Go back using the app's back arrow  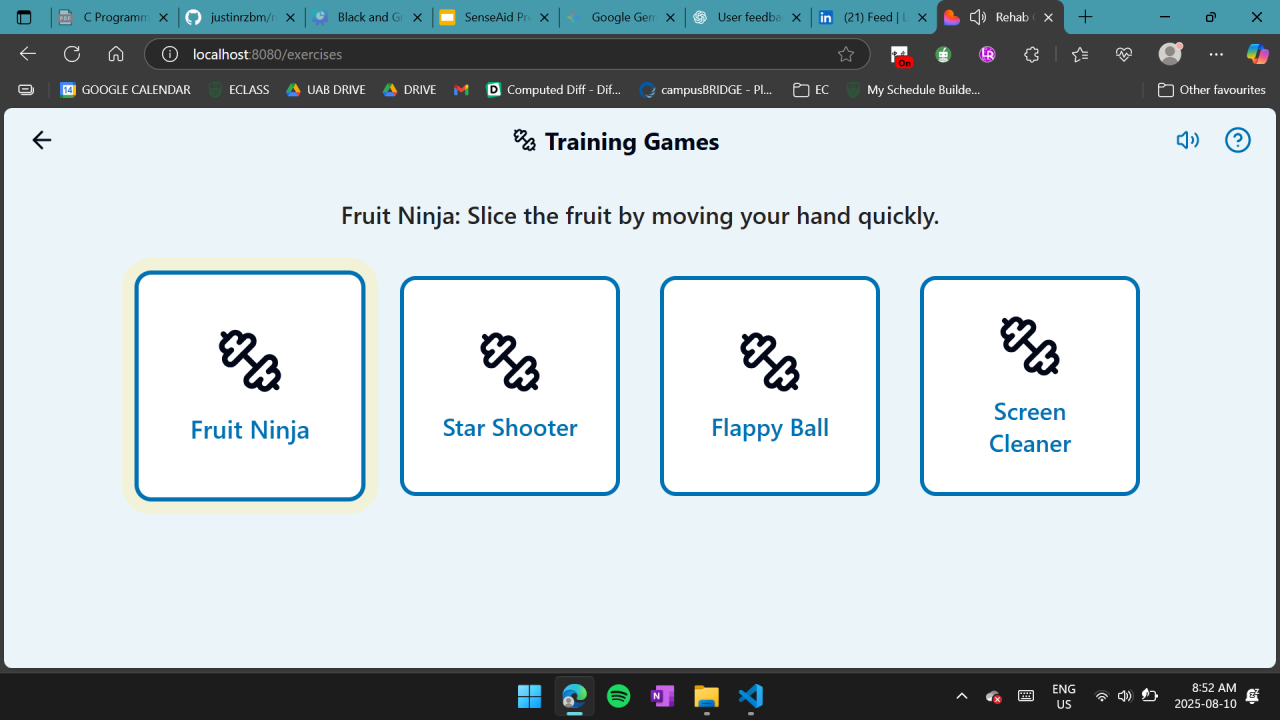(41, 140)
